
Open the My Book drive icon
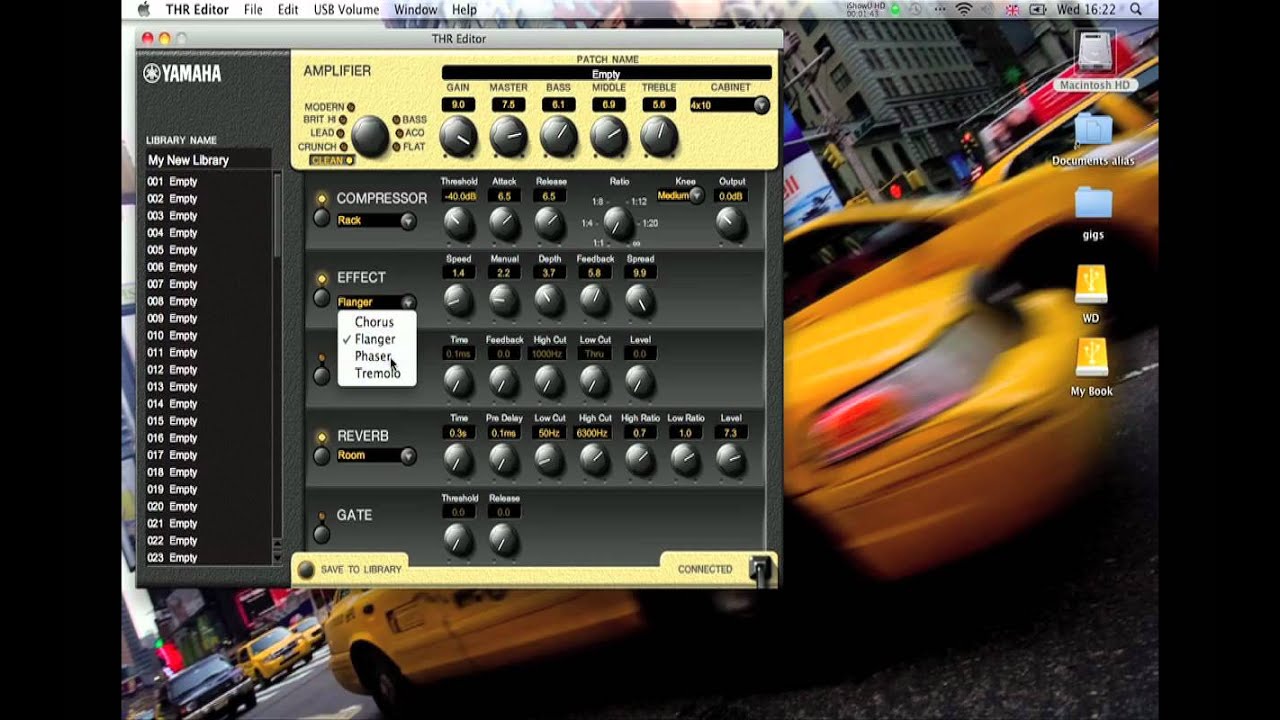[1091, 358]
